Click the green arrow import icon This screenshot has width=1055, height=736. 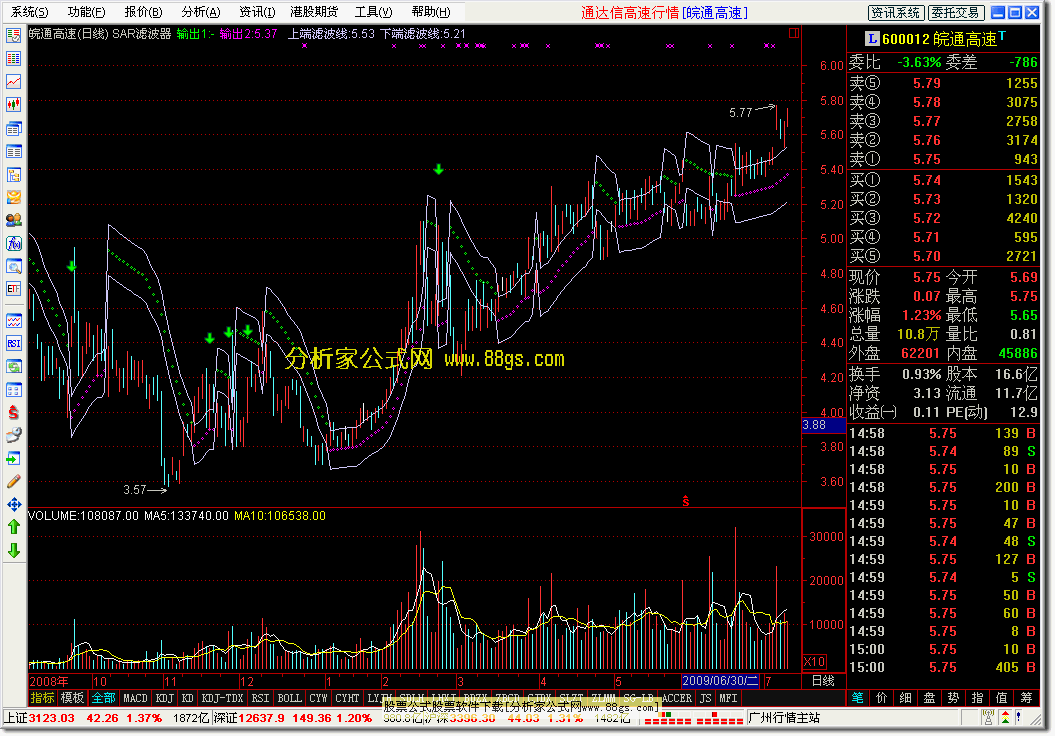[13, 458]
